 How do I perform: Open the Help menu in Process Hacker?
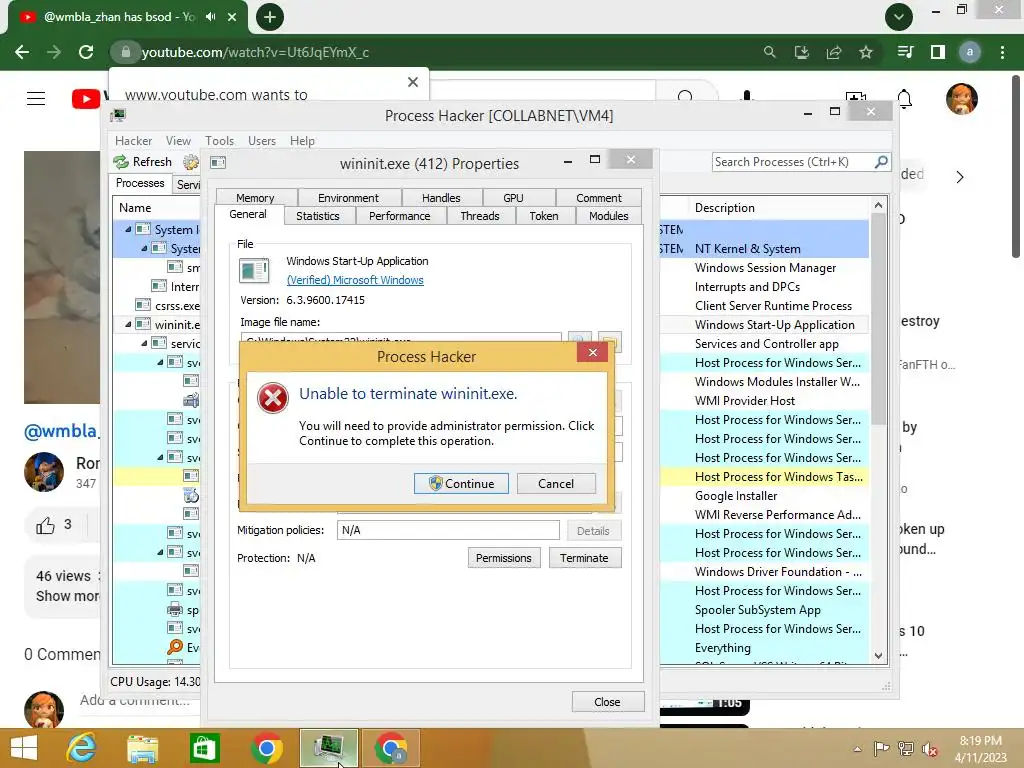click(302, 141)
